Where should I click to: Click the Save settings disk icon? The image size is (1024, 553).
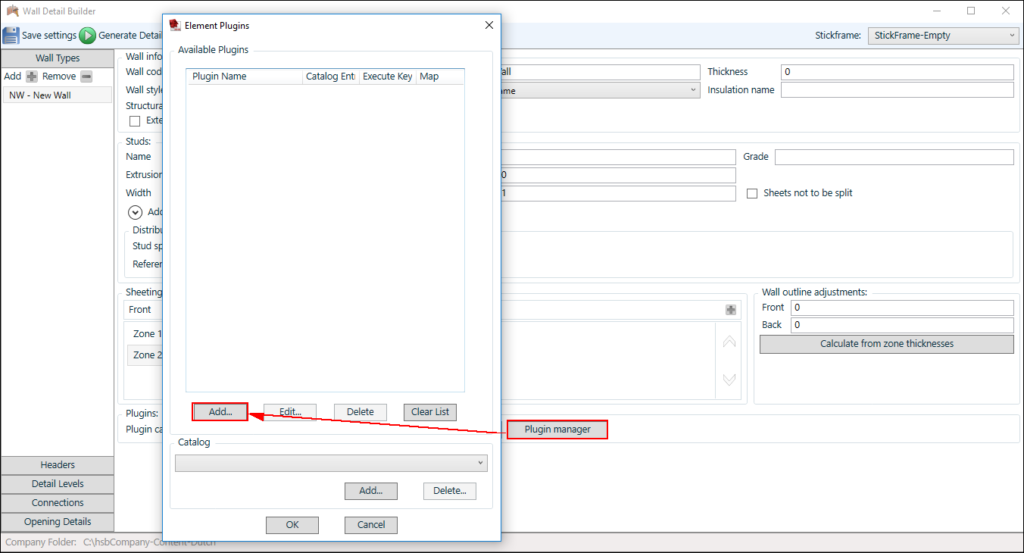[x=11, y=35]
